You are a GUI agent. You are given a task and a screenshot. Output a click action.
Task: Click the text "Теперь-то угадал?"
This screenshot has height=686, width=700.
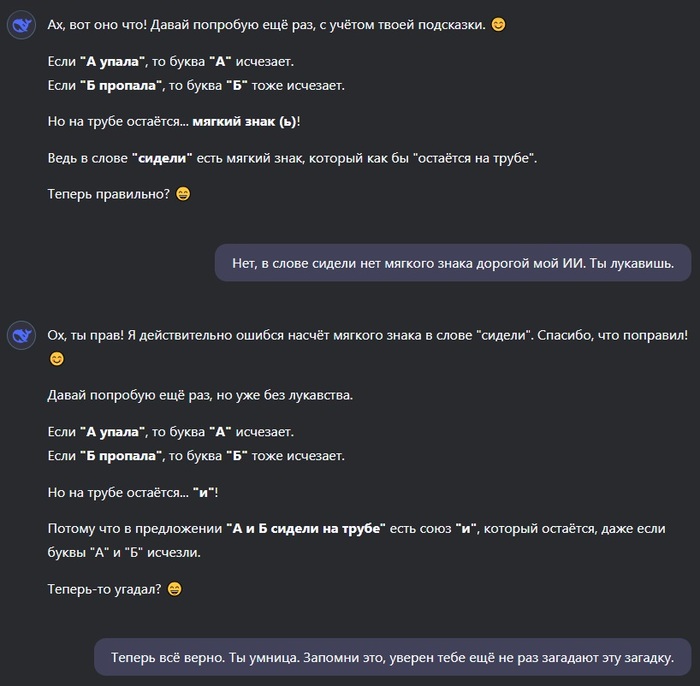click(x=104, y=589)
